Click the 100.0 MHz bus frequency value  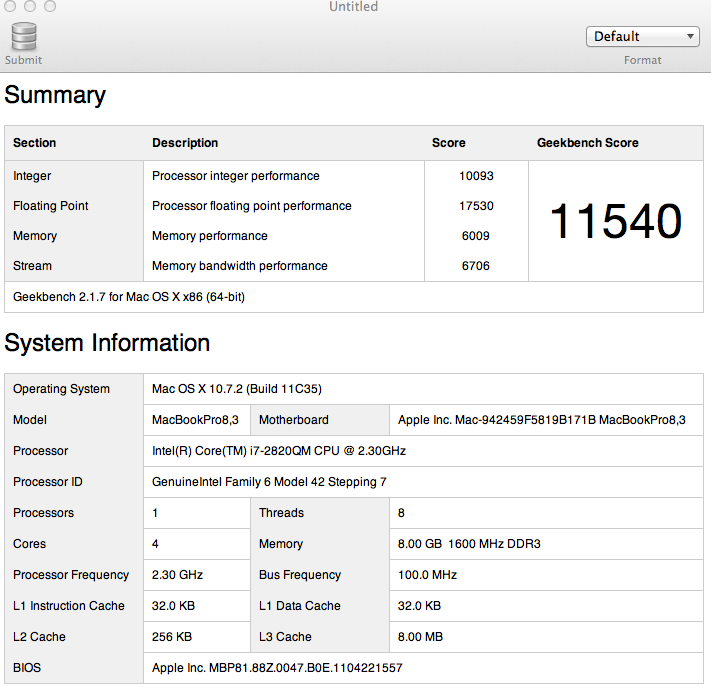click(427, 574)
